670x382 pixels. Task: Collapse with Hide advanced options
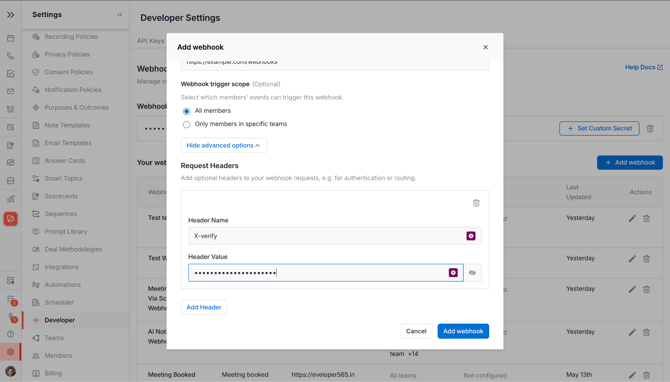[x=223, y=145]
